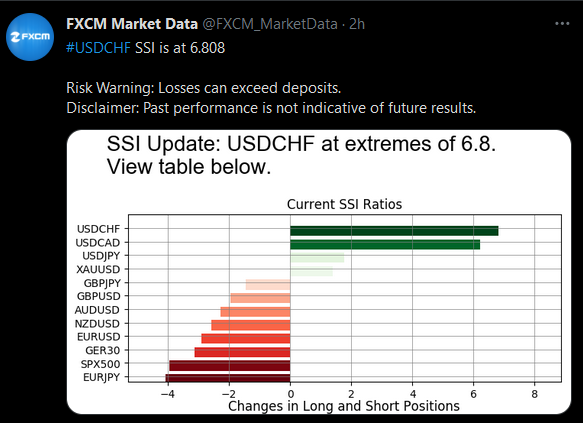Open the FXCM Market Data profile name
The height and width of the screenshot is (423, 583).
[132, 24]
